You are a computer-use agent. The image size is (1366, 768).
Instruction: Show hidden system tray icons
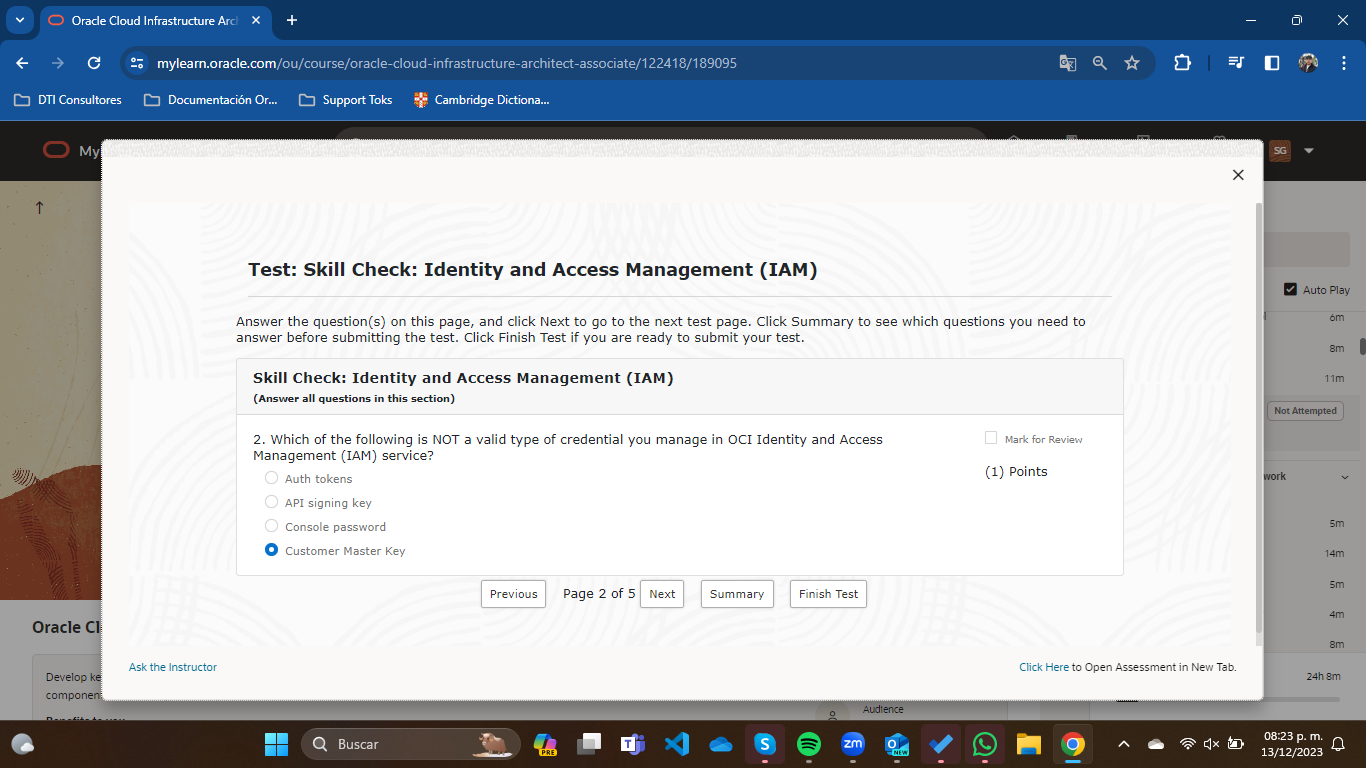coord(1124,744)
